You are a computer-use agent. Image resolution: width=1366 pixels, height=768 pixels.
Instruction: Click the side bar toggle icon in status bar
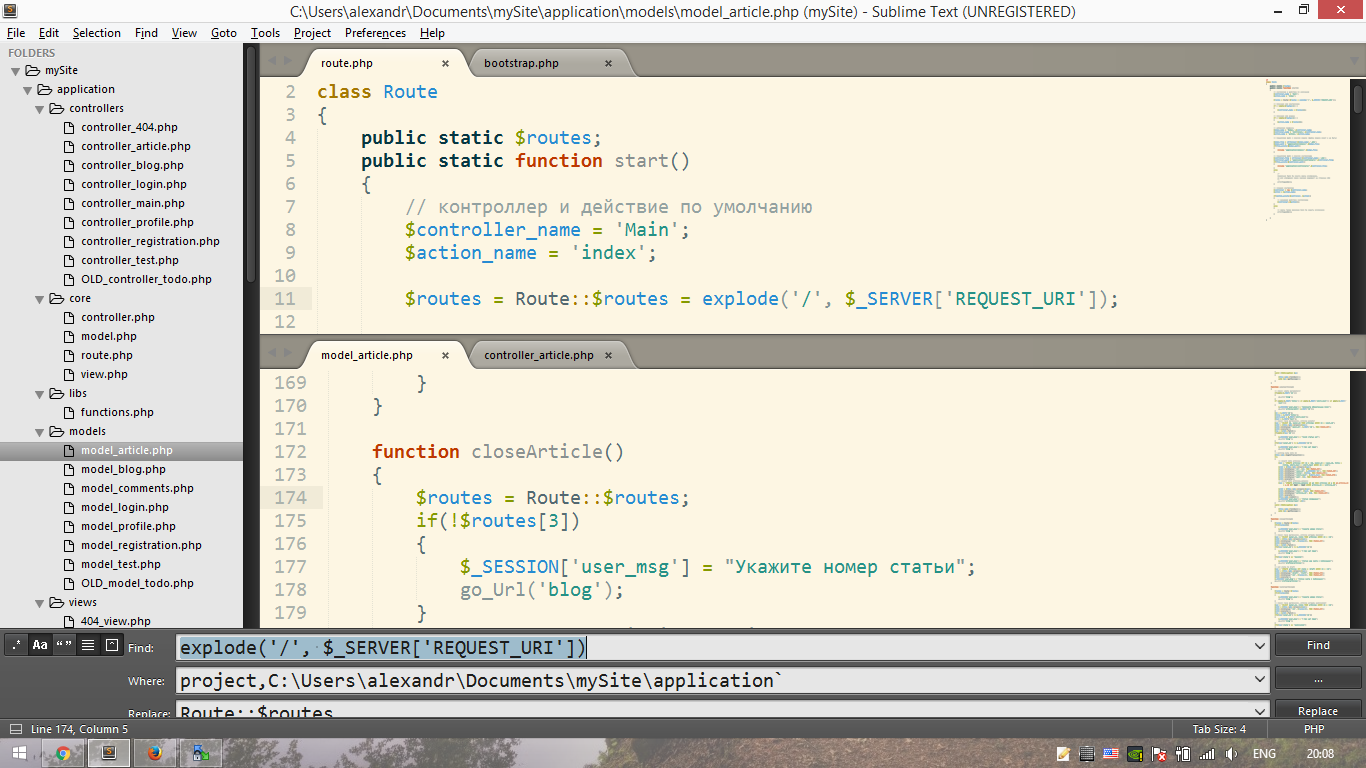click(15, 729)
